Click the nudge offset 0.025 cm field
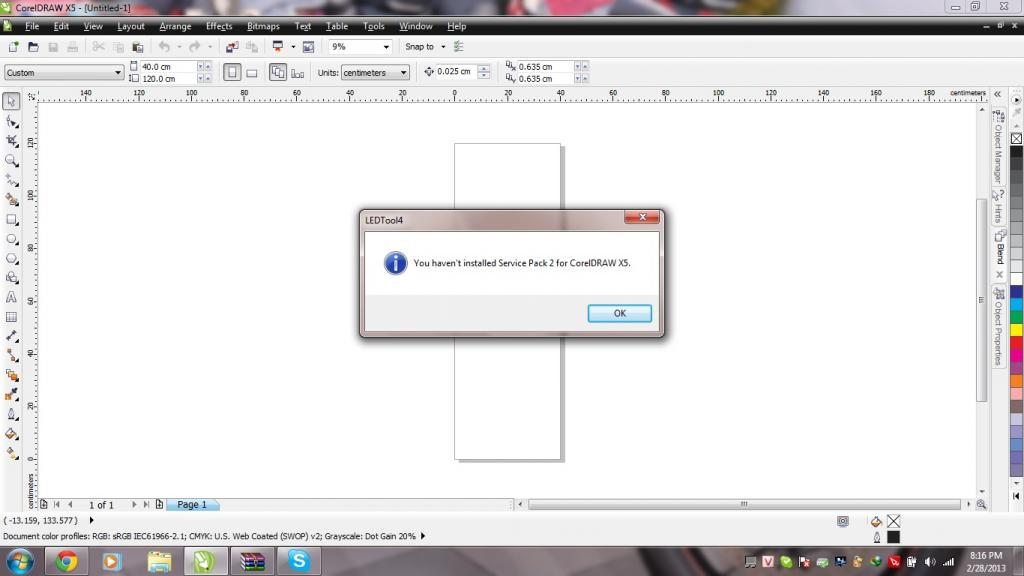The image size is (1024, 576). point(456,72)
